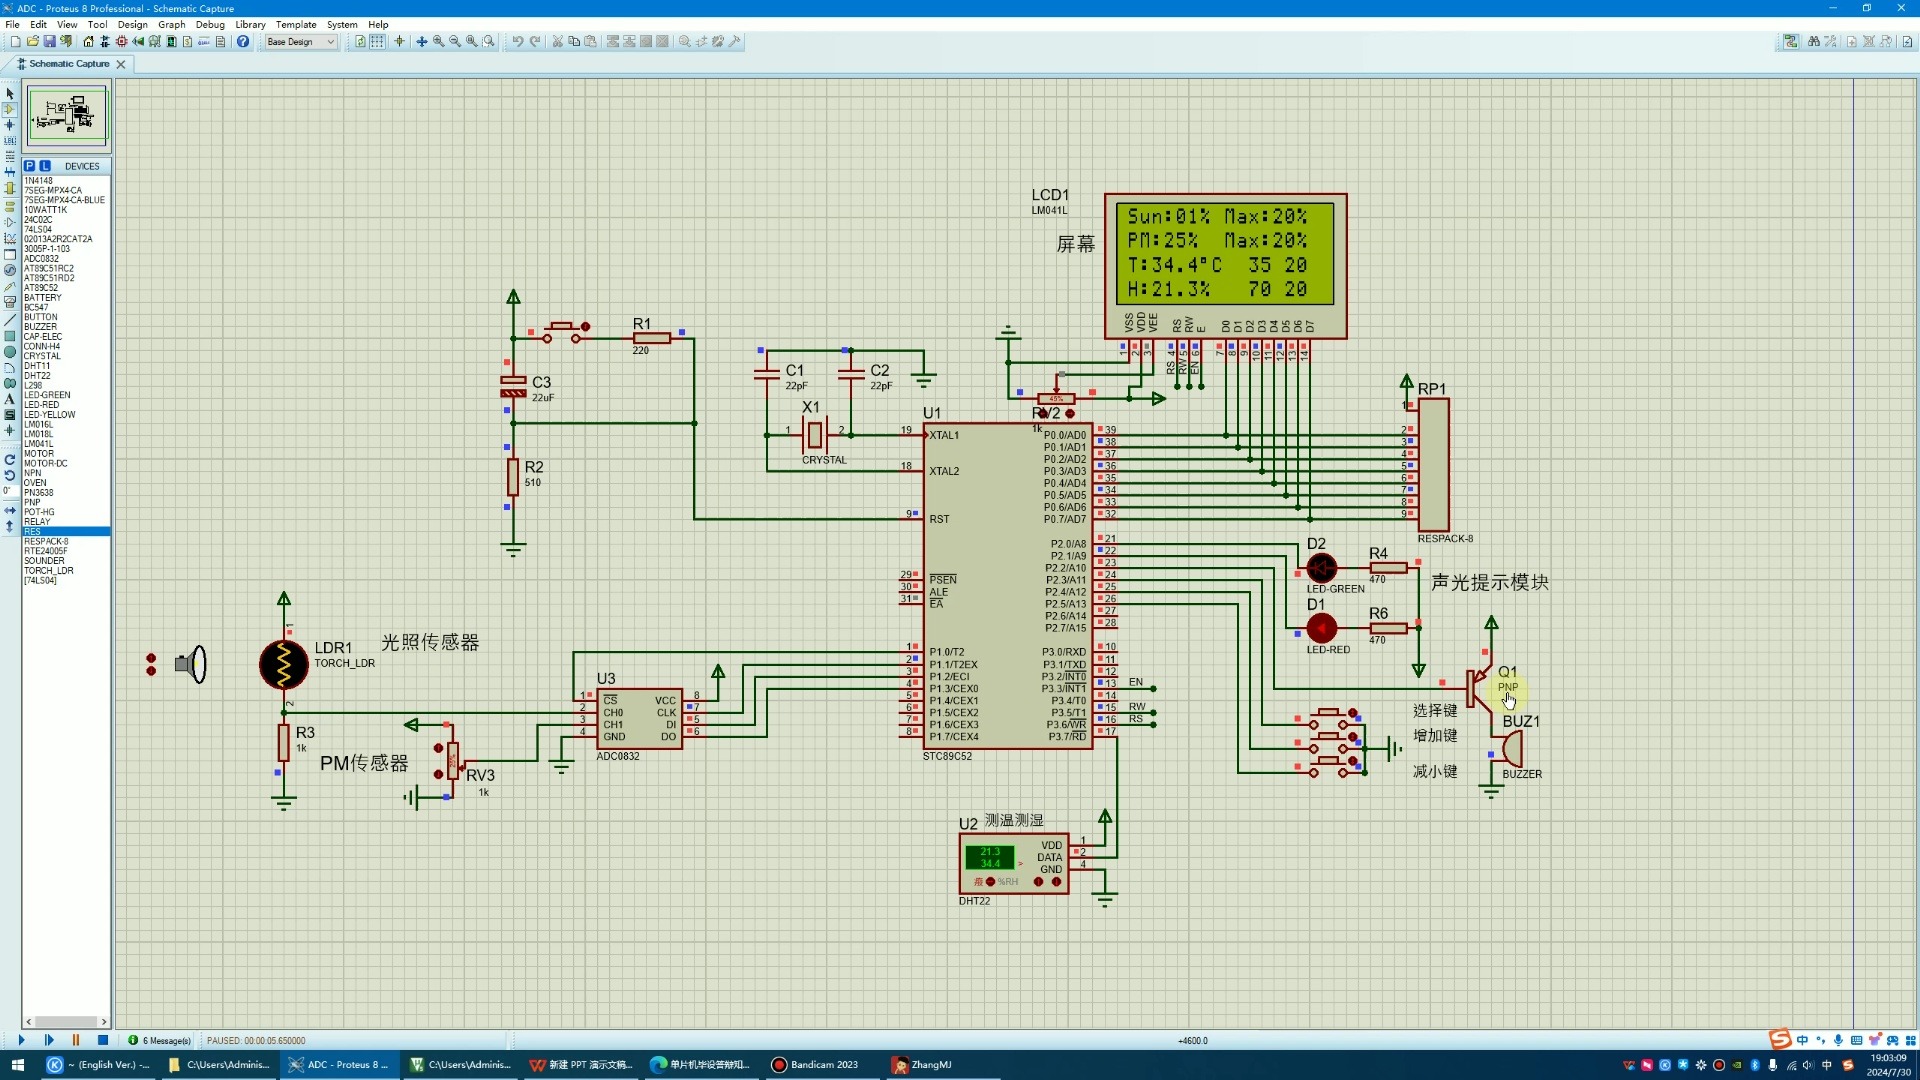Image resolution: width=1920 pixels, height=1080 pixels.
Task: Click the device list horizontal scrollbar
Action: (66, 1021)
